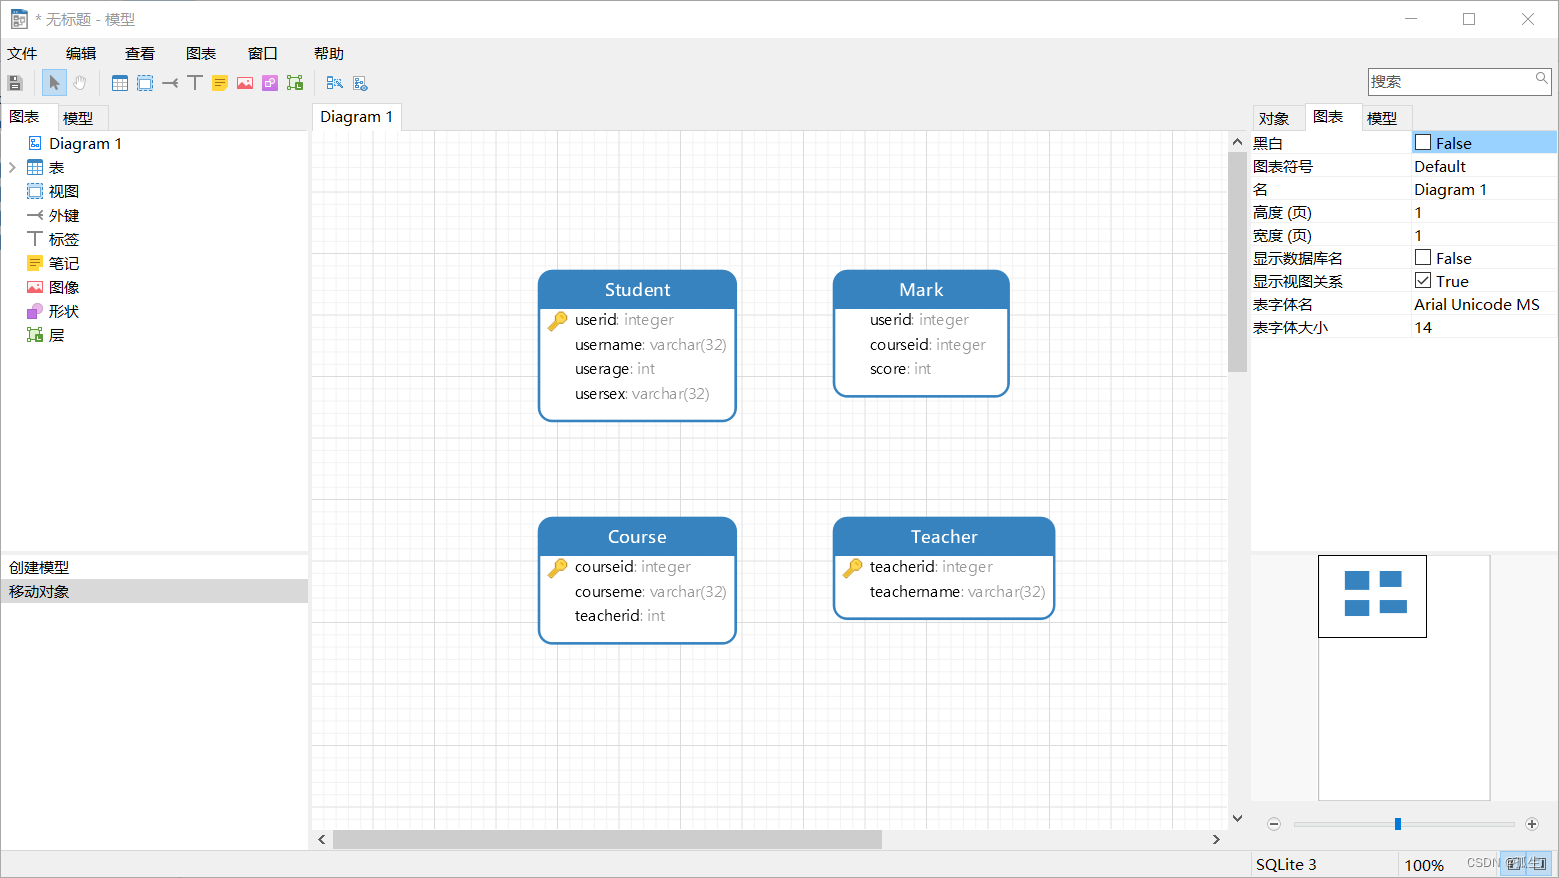This screenshot has width=1559, height=878.
Task: Click the key icon beside Student userid
Action: pyautogui.click(x=558, y=320)
